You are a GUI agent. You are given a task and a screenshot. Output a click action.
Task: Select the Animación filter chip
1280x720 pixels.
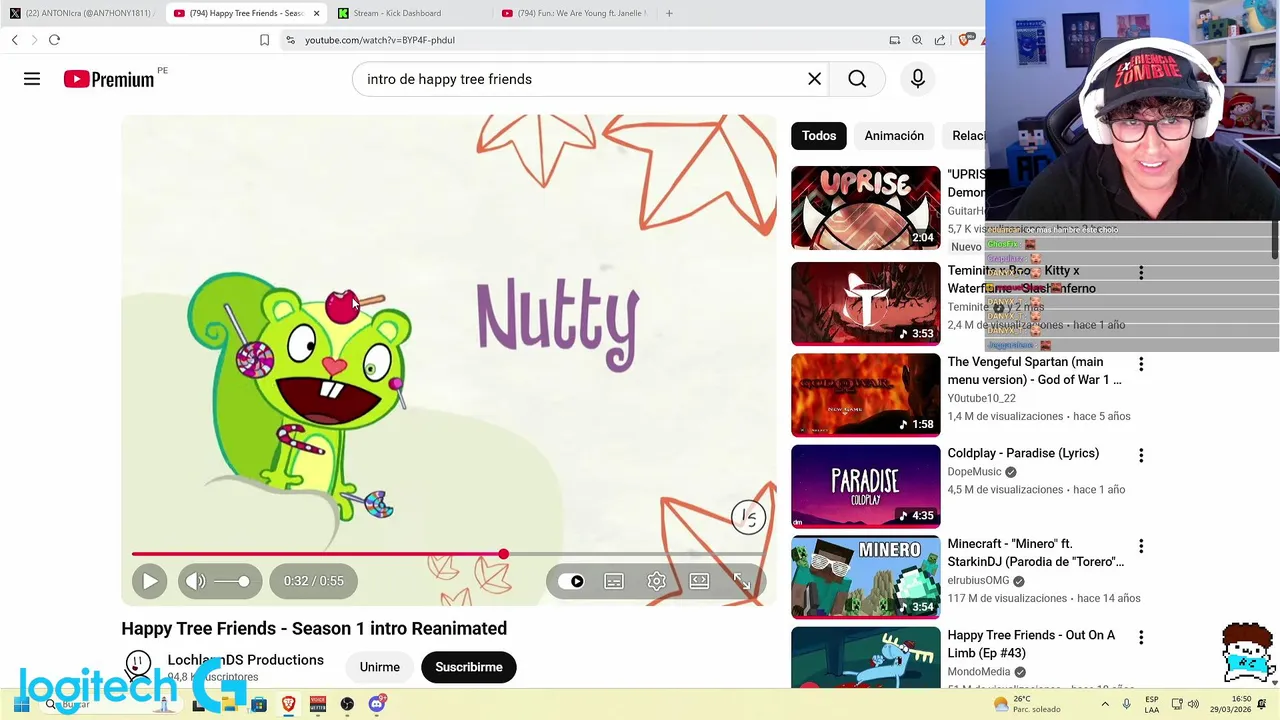(894, 136)
